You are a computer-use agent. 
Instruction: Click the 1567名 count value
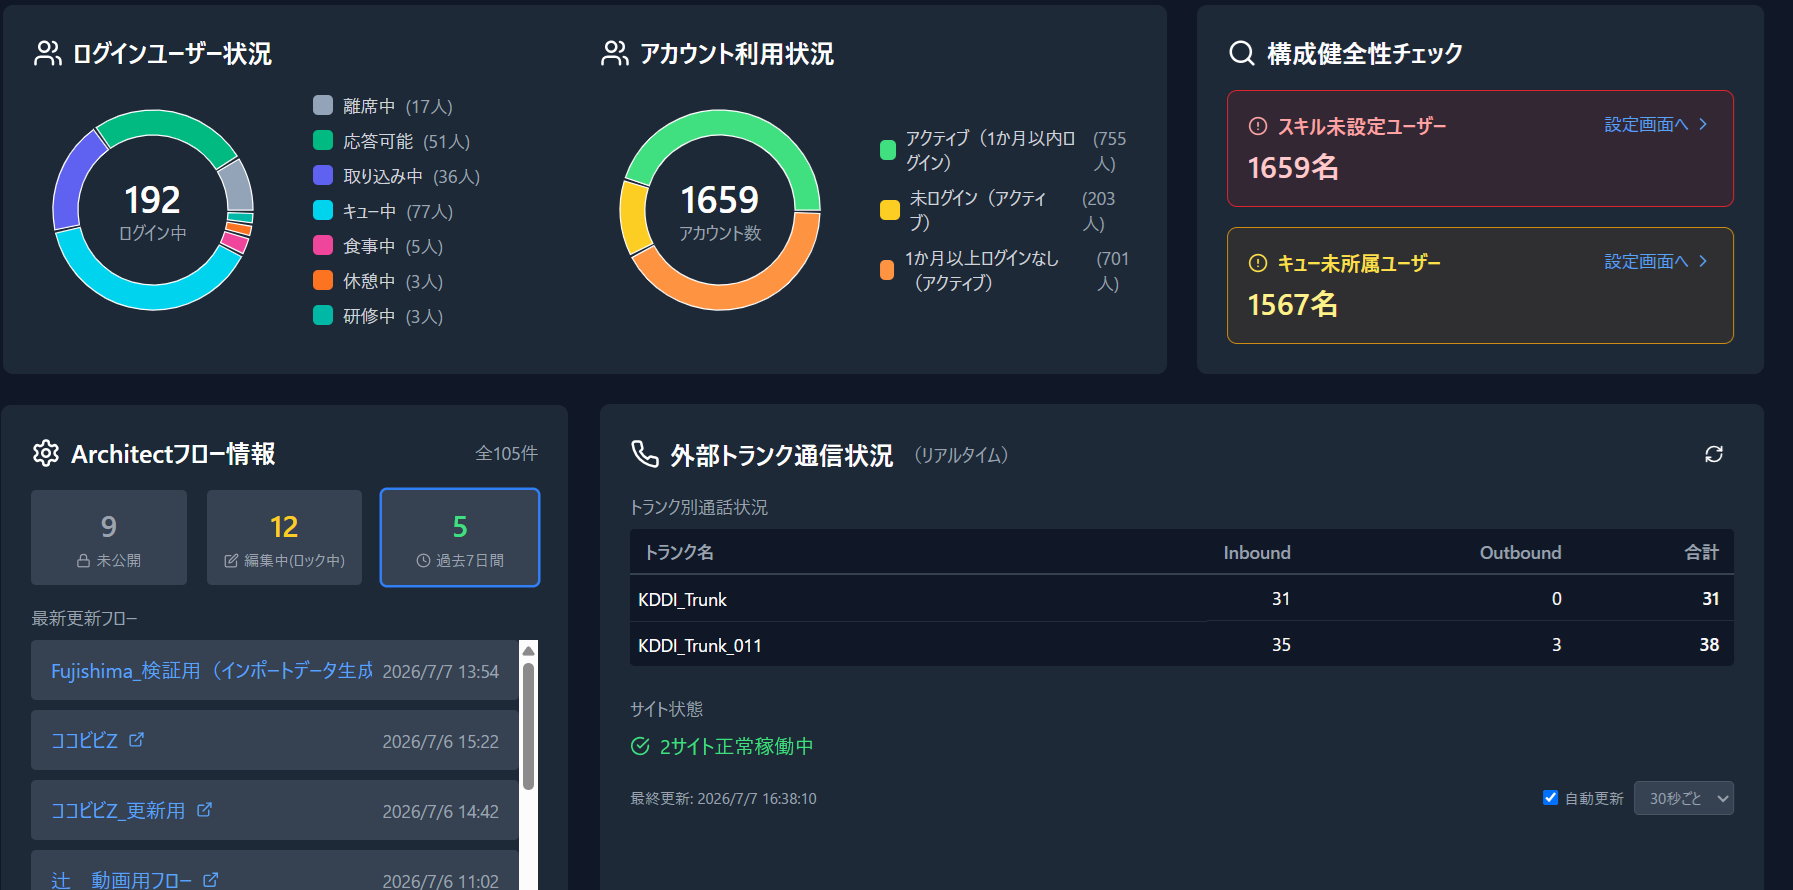coord(1293,304)
